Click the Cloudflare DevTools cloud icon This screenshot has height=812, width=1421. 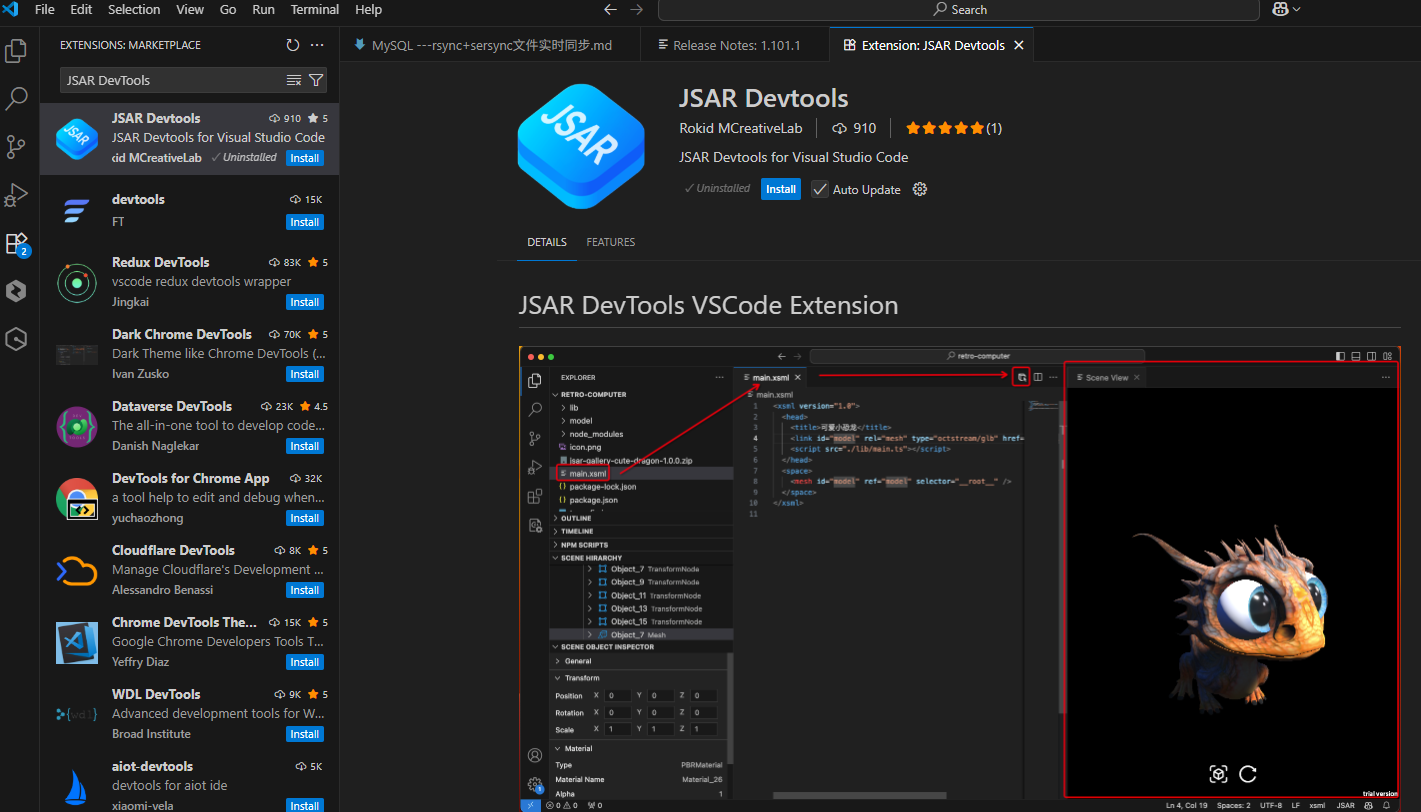[x=77, y=571]
